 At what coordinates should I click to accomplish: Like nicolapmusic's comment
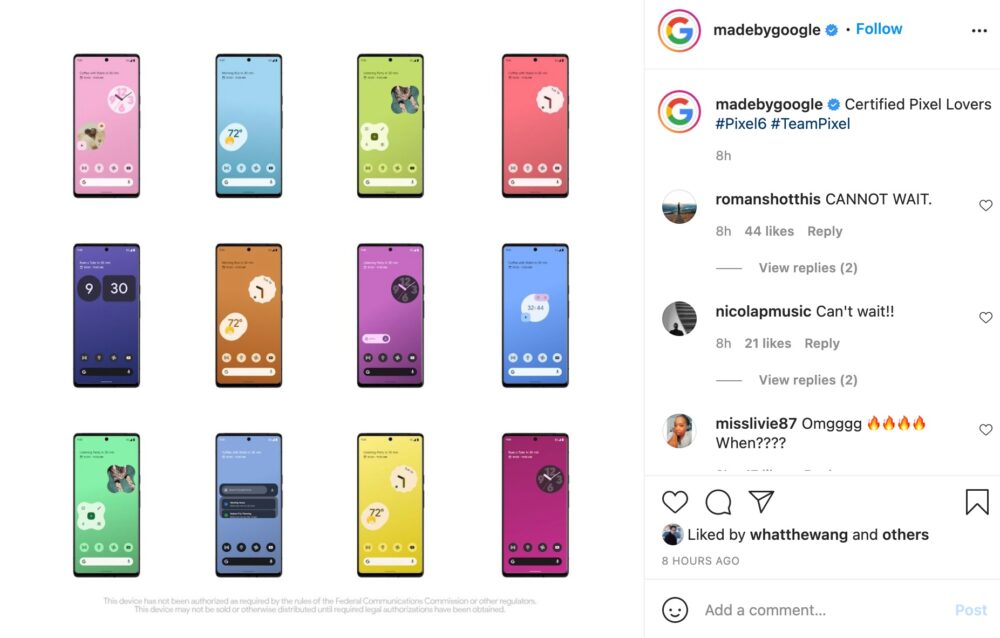pyautogui.click(x=985, y=317)
